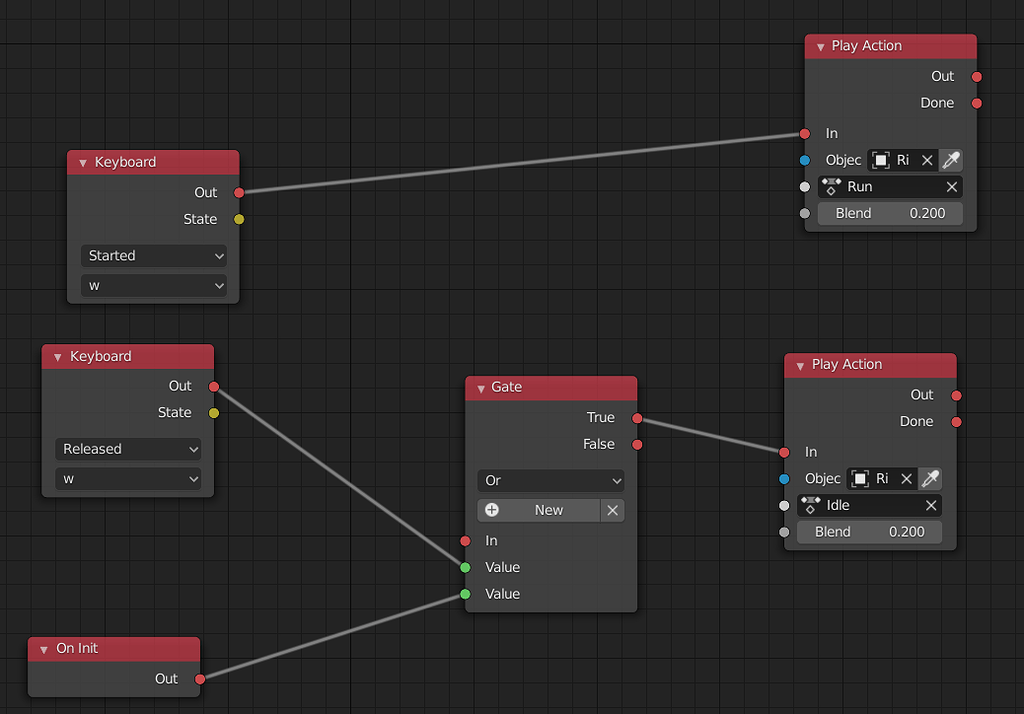The width and height of the screenshot is (1024, 714).
Task: Open the w key dropdown on the lower Keyboard node
Action: [128, 478]
